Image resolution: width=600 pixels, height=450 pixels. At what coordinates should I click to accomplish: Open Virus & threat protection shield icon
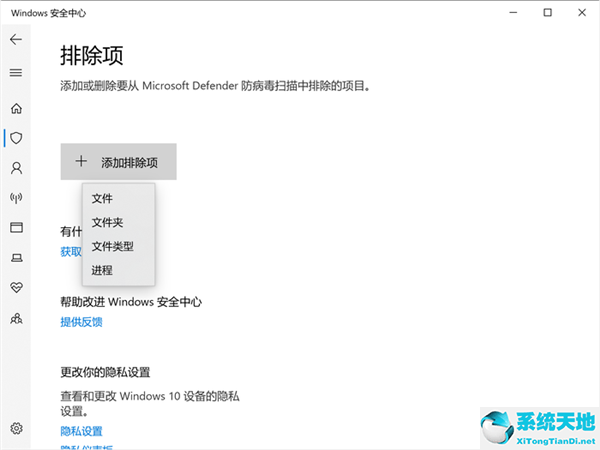click(16, 138)
